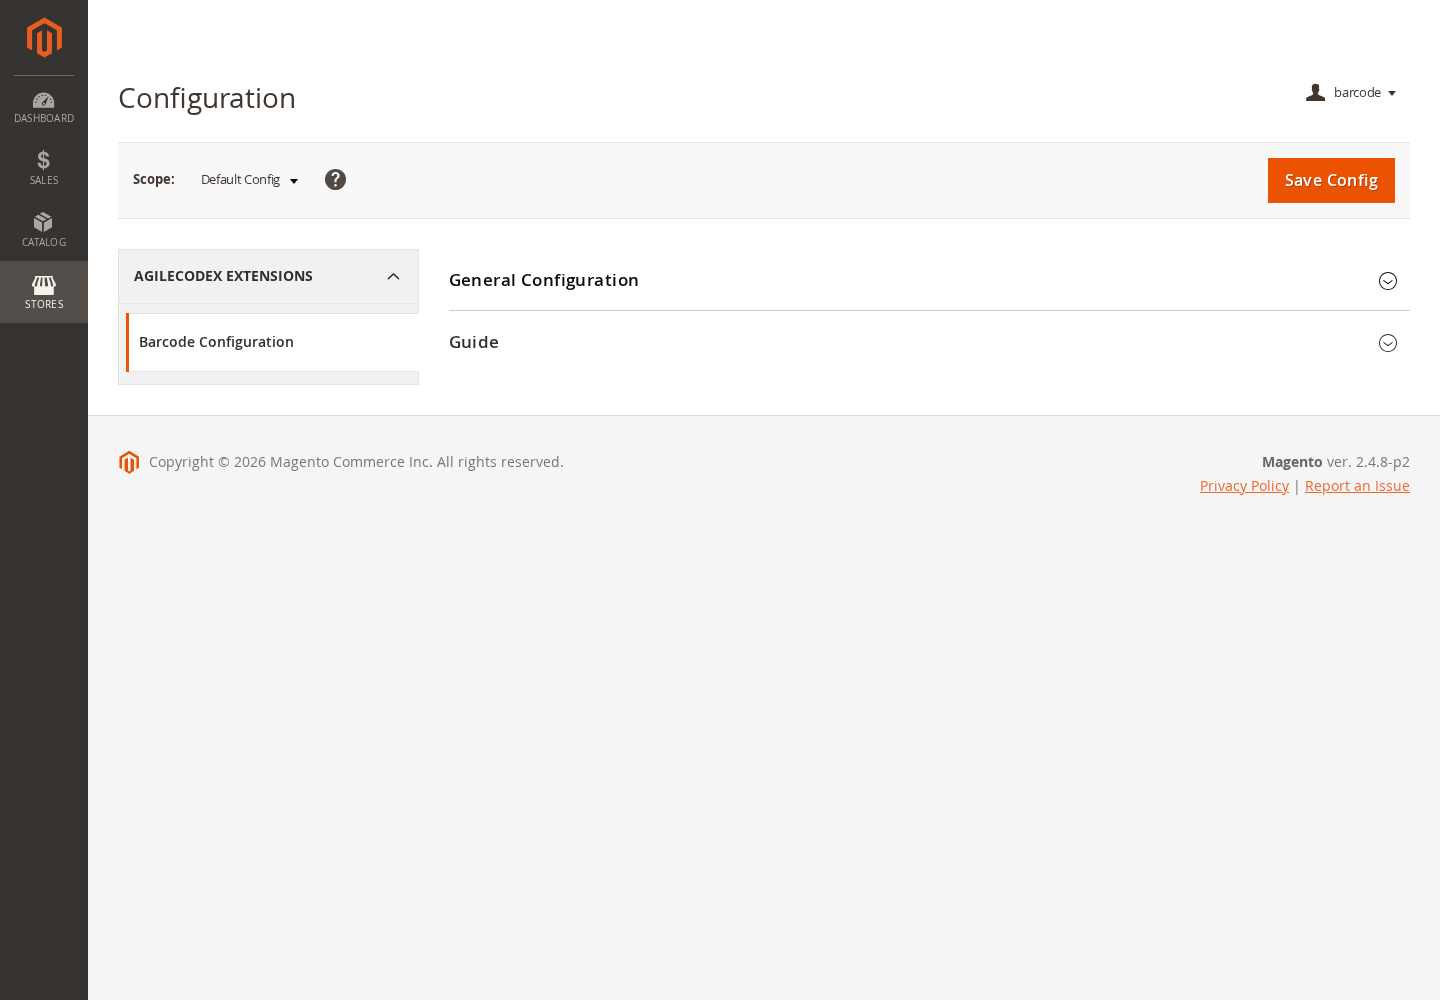The width and height of the screenshot is (1440, 1000).
Task: Click the Magento ver. 2.4.8-p2 text
Action: [1336, 462]
